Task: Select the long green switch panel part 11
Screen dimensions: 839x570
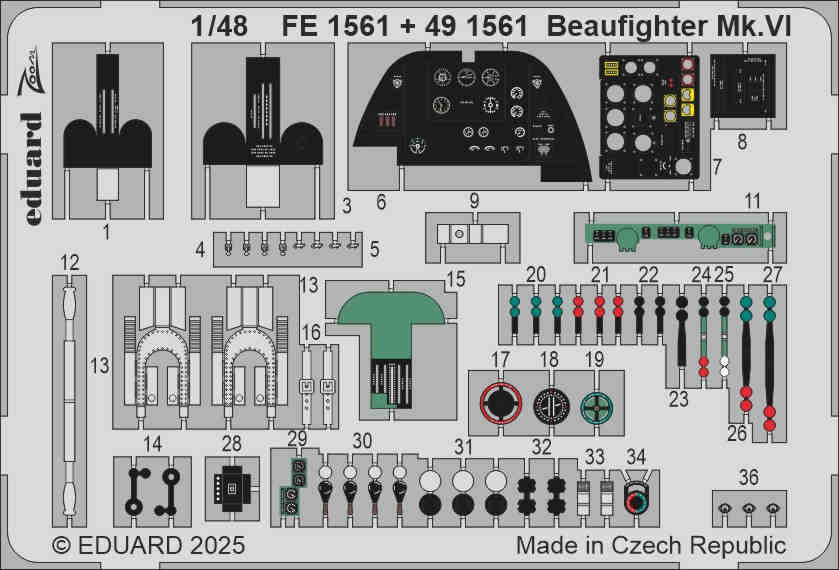Action: coord(679,237)
